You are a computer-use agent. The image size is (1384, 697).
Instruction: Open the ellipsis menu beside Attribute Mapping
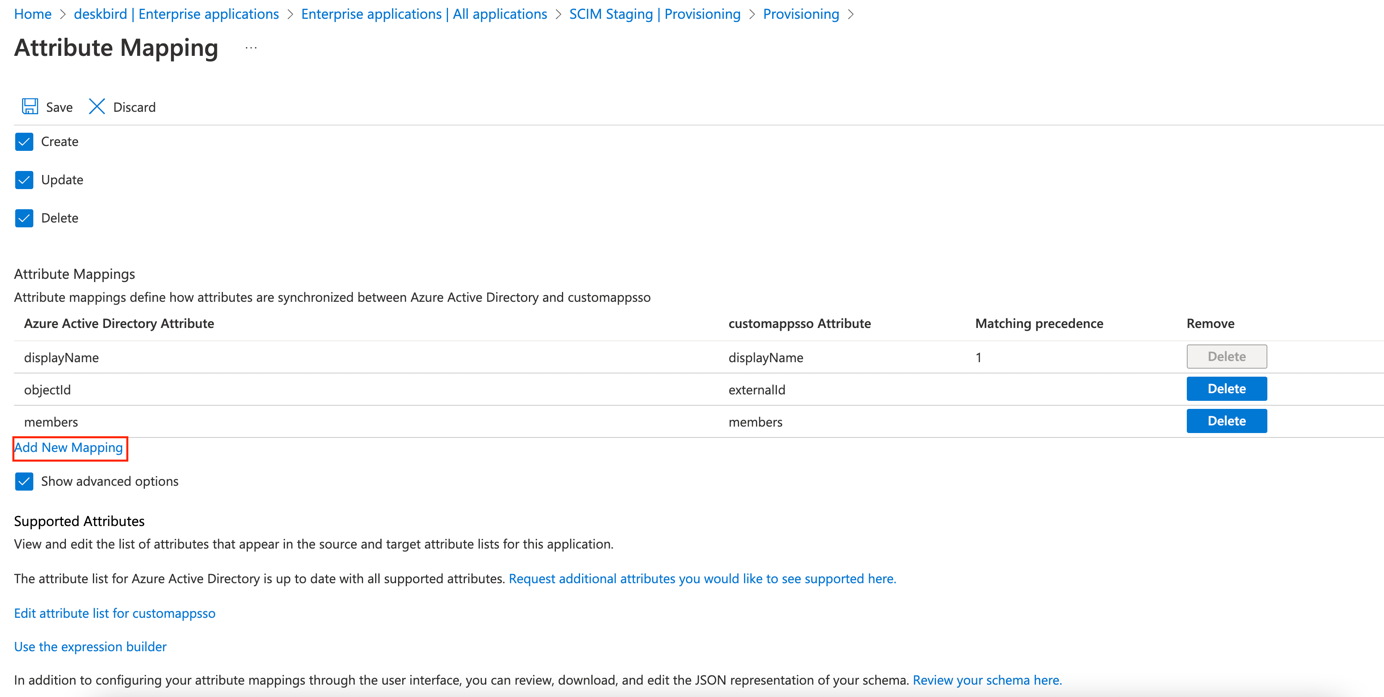coord(251,48)
